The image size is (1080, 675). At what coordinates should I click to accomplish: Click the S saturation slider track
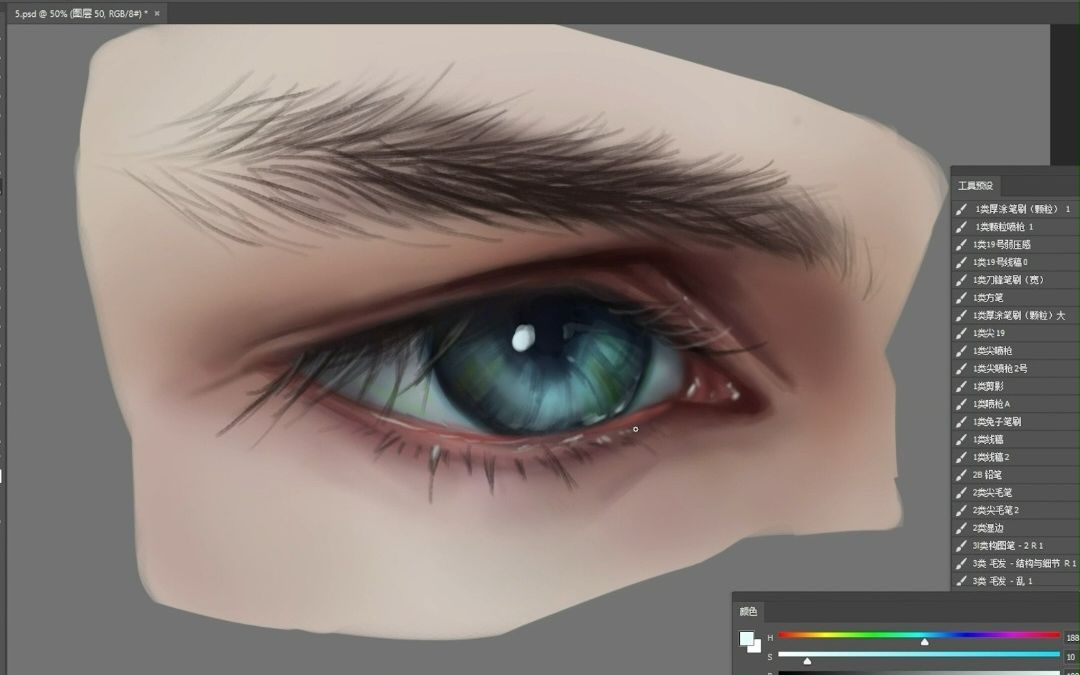[919, 654]
